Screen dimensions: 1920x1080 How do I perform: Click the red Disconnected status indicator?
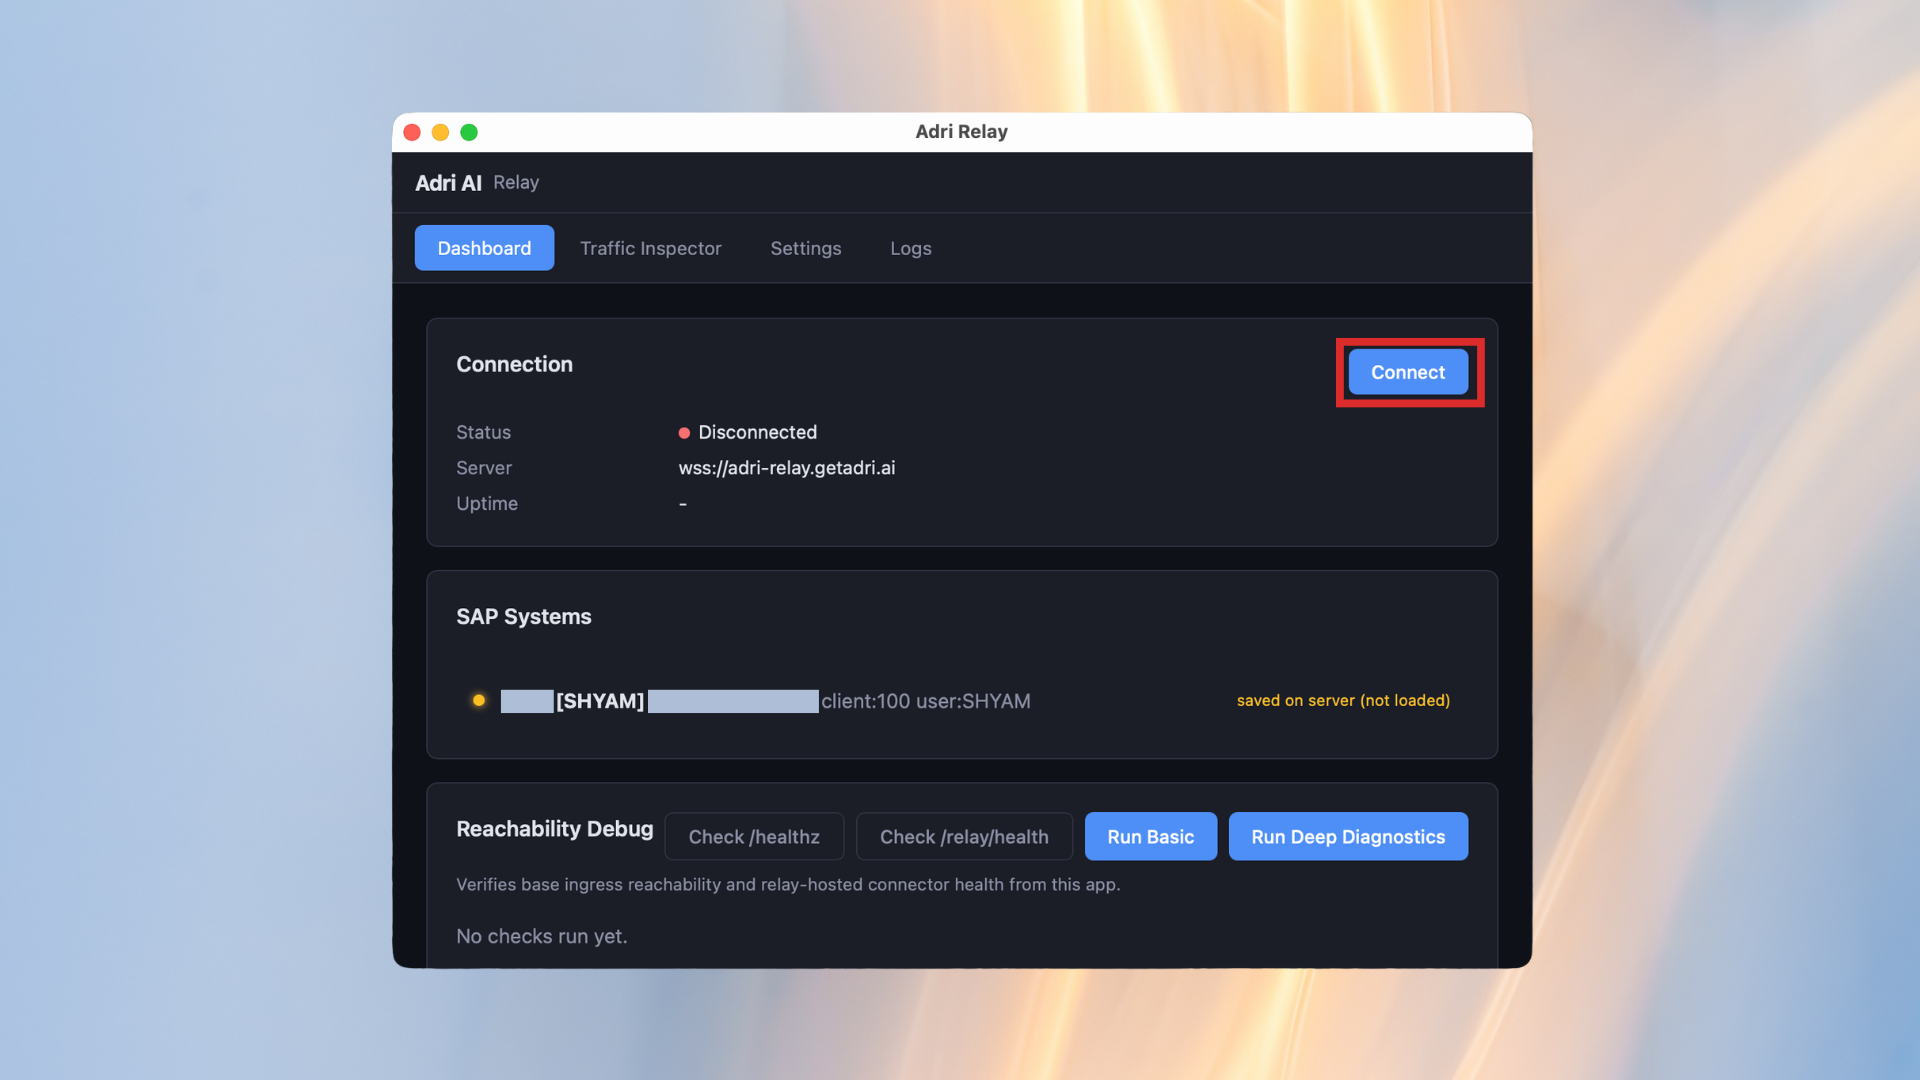tap(684, 433)
